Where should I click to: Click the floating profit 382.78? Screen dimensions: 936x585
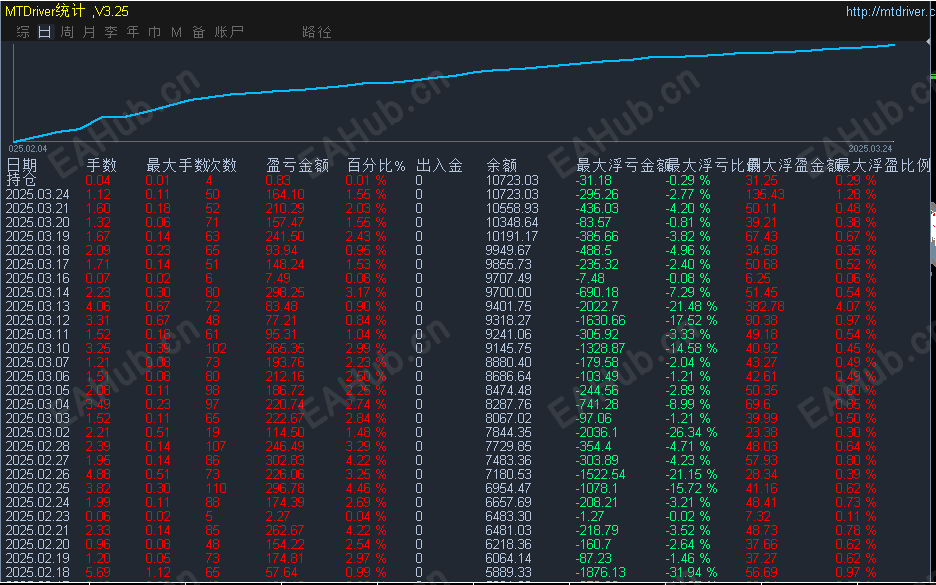coord(765,306)
